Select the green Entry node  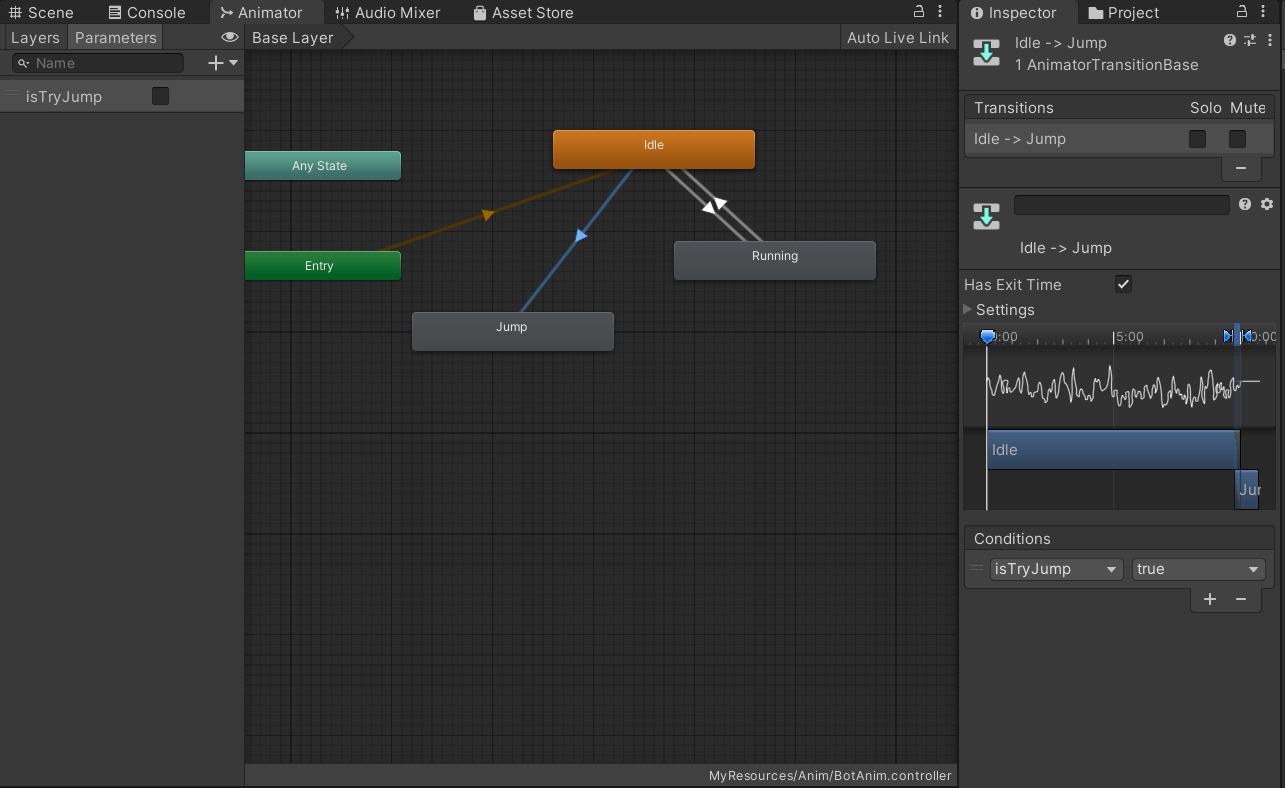[x=322, y=266]
